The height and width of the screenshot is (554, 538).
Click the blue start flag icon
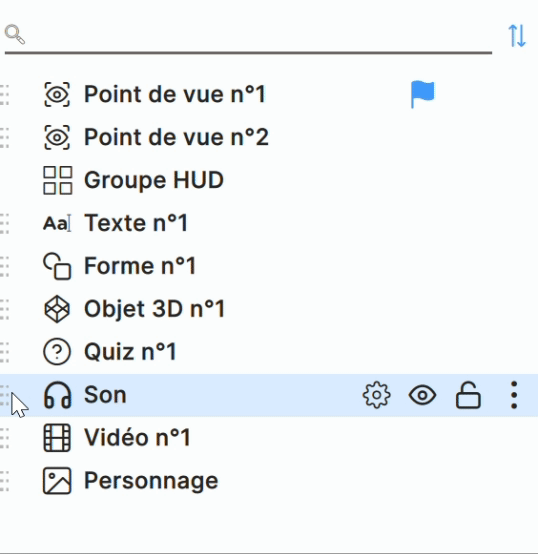pos(422,94)
